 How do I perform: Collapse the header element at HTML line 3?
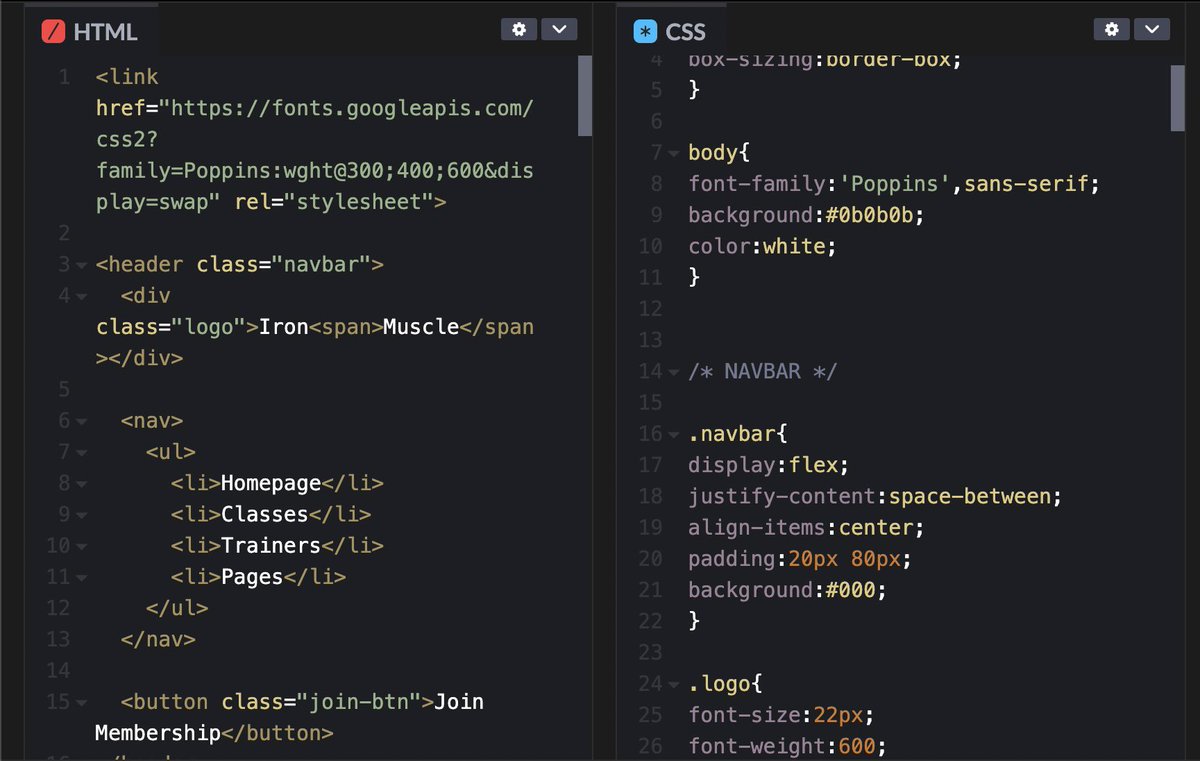81,265
